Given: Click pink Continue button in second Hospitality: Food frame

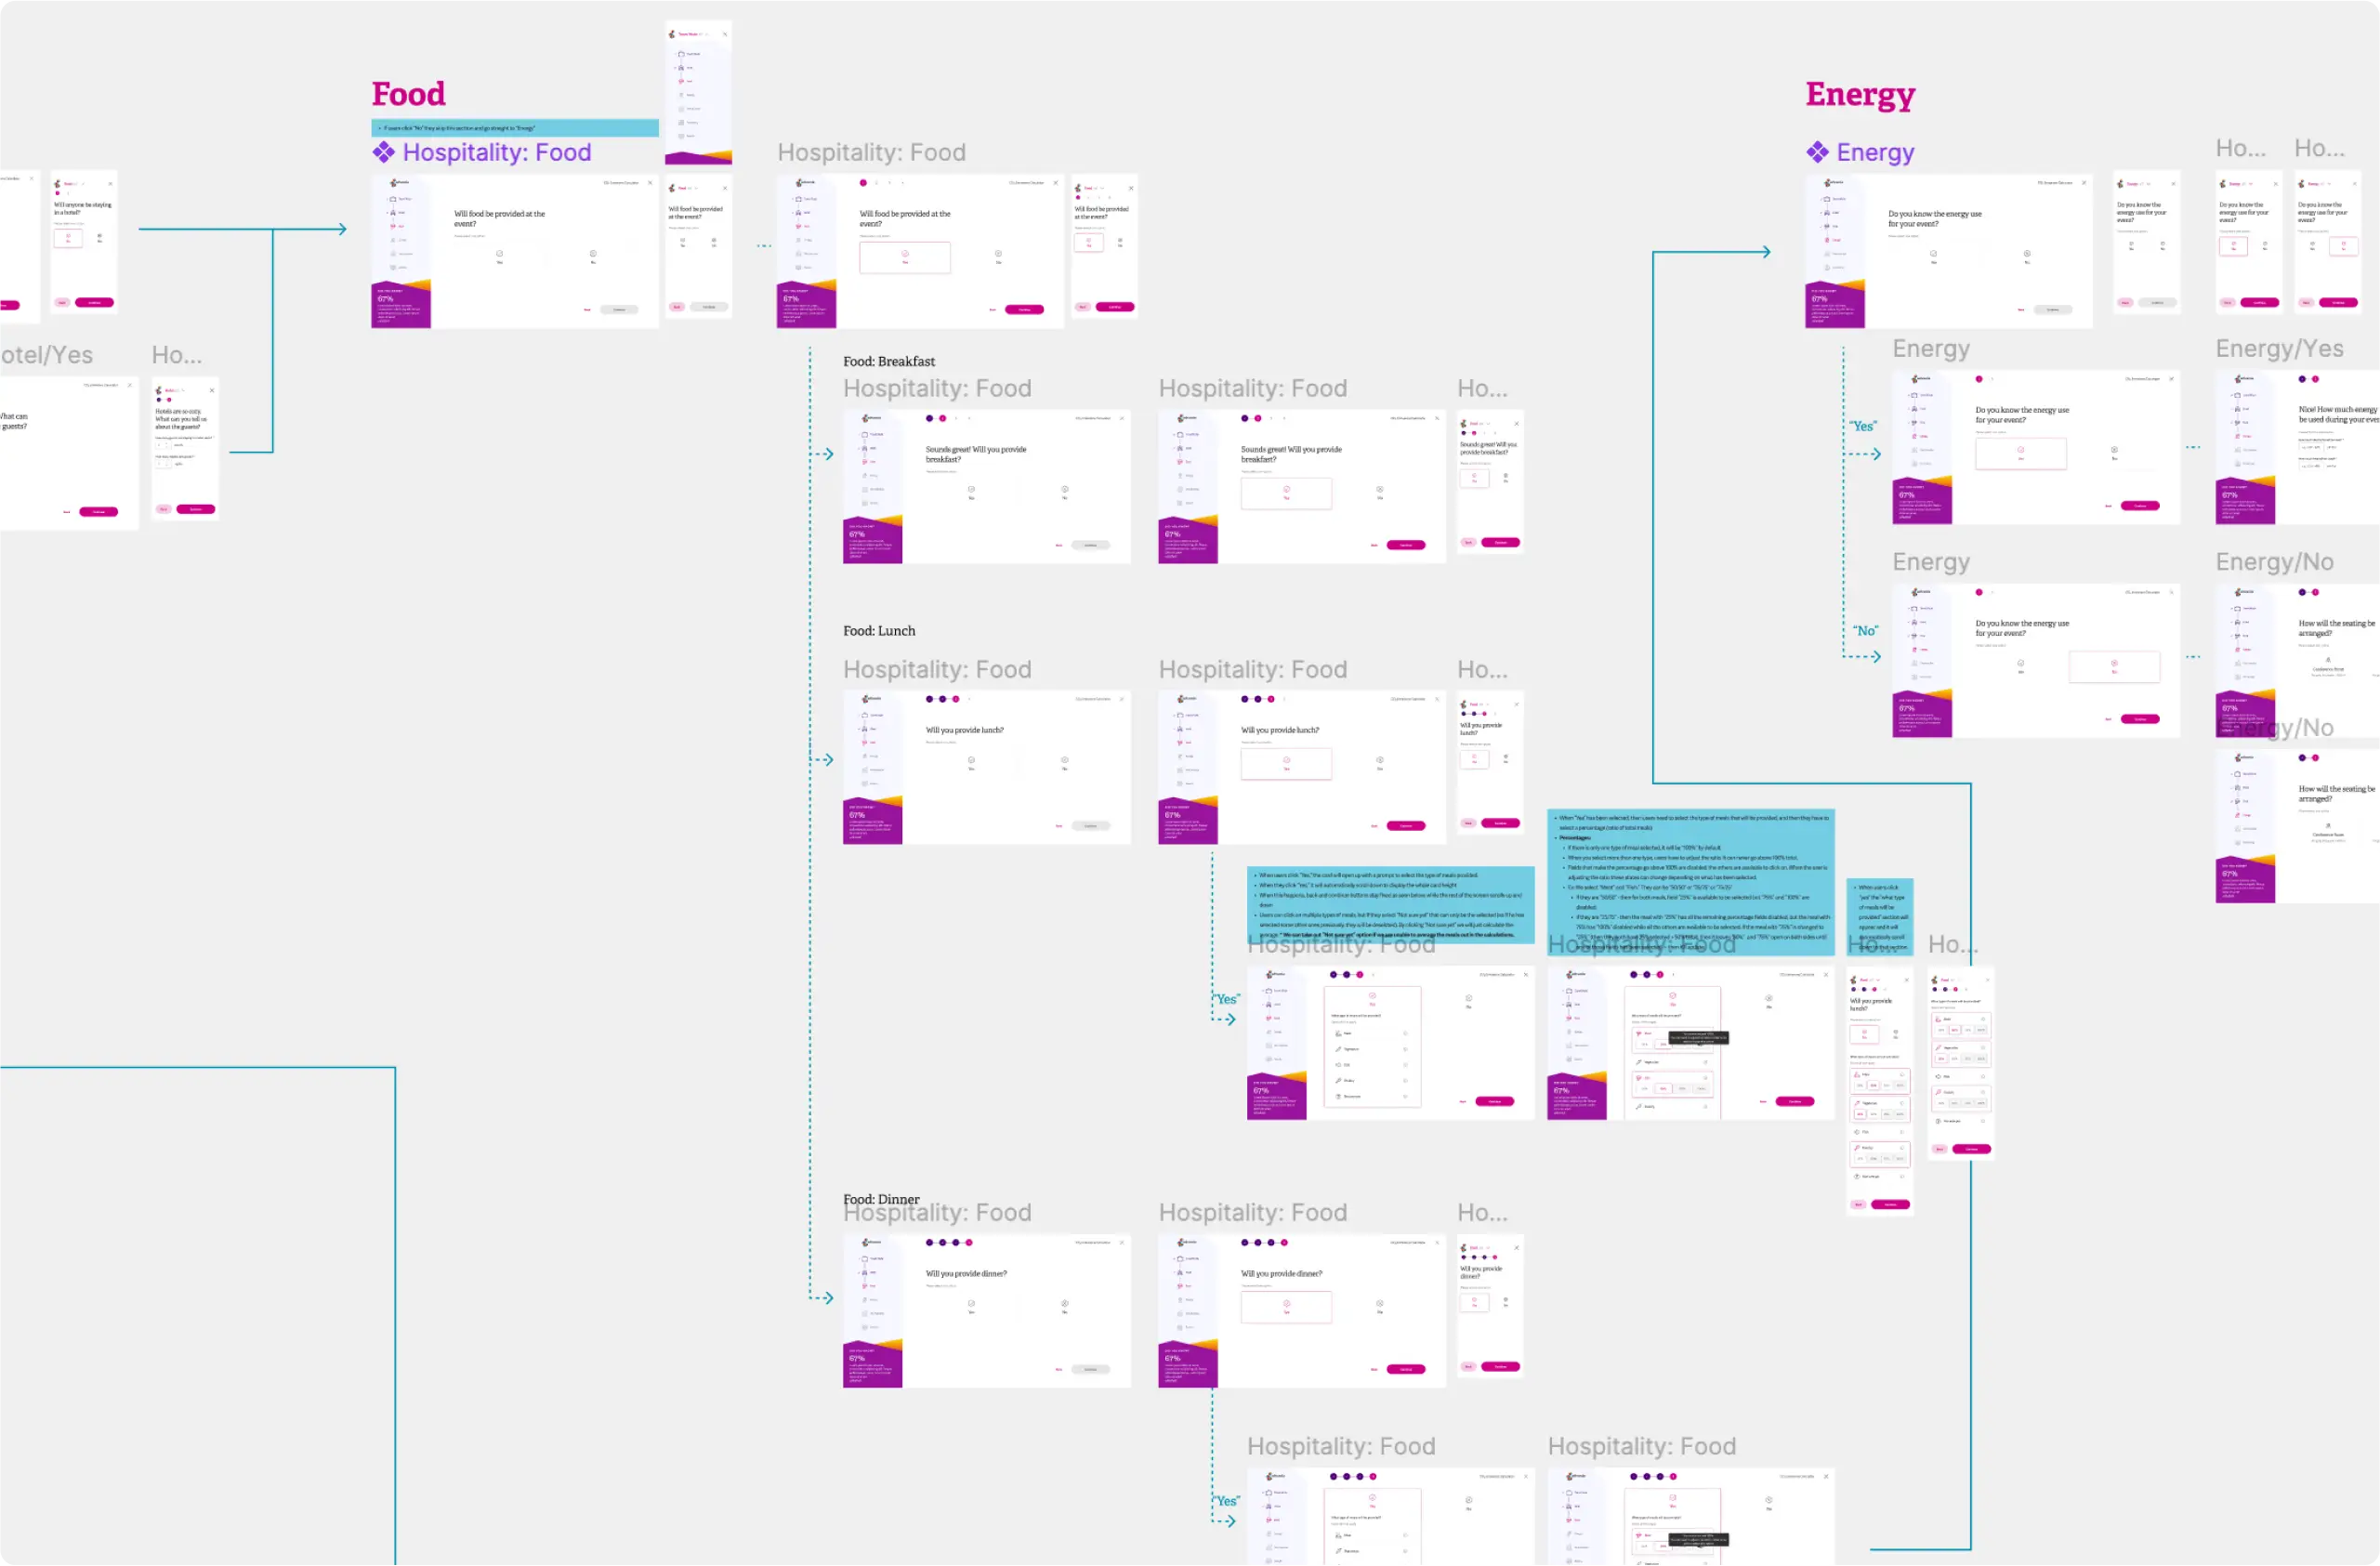Looking at the screenshot, I should coord(1024,309).
